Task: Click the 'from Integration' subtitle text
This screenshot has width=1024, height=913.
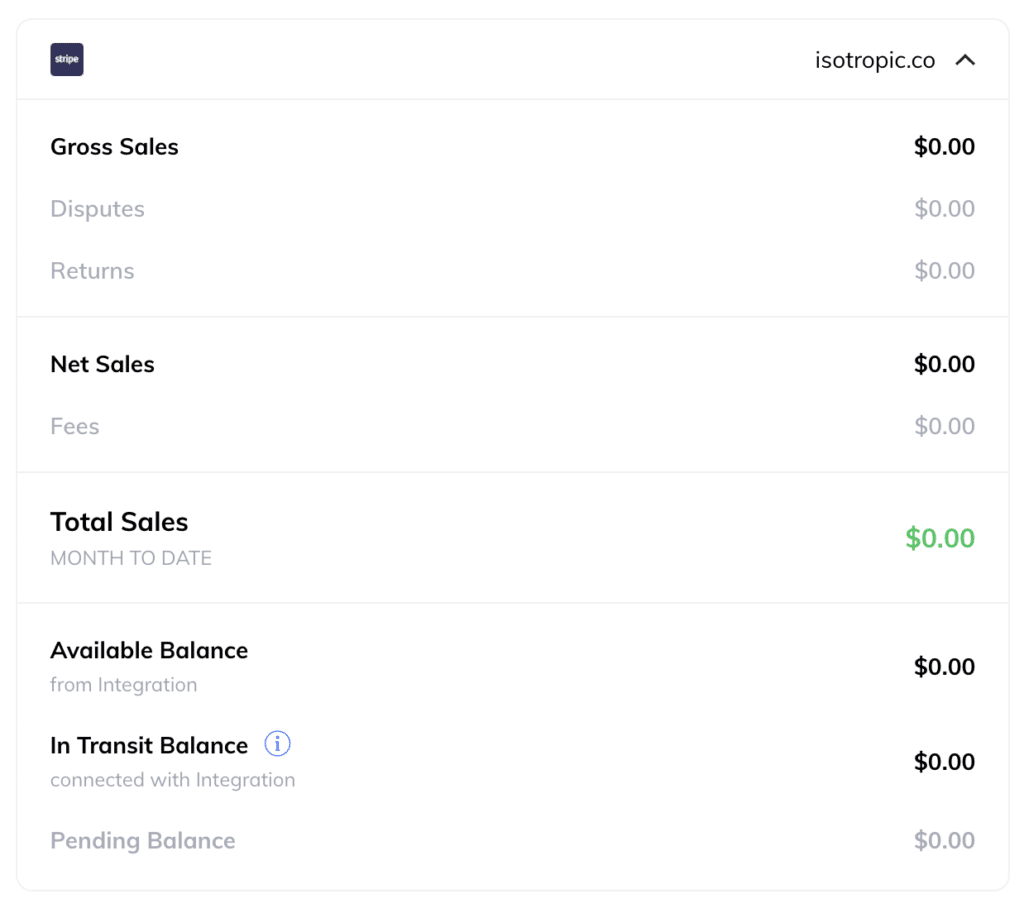Action: (x=123, y=684)
